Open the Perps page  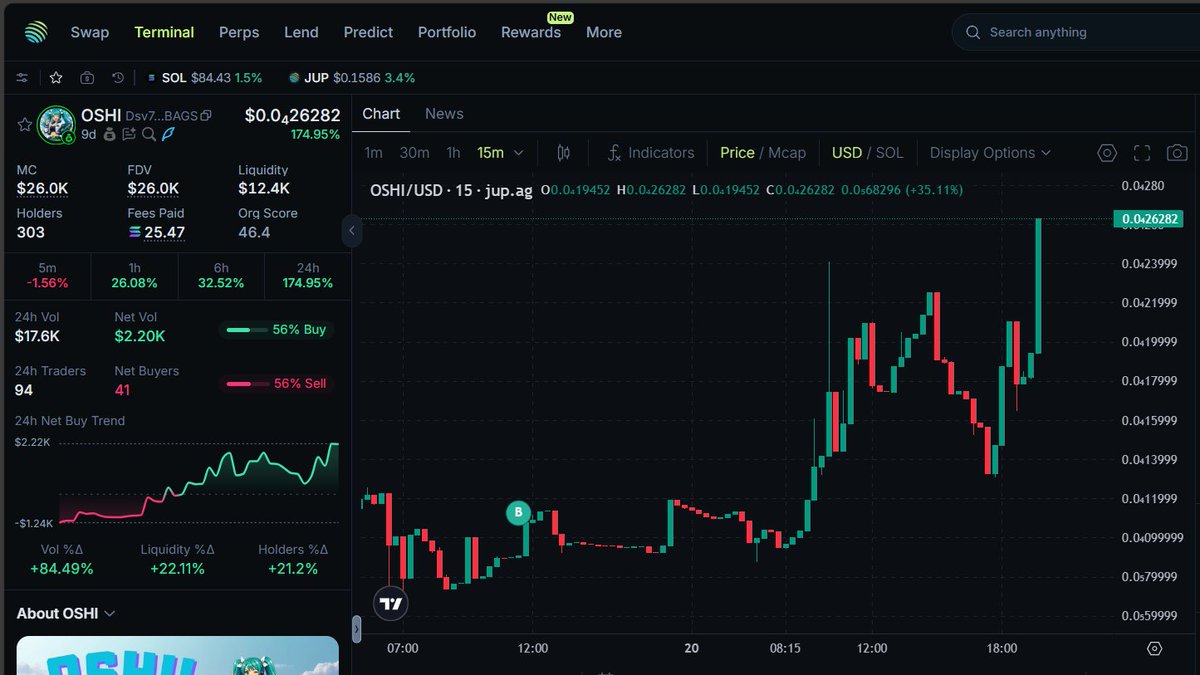pos(239,32)
